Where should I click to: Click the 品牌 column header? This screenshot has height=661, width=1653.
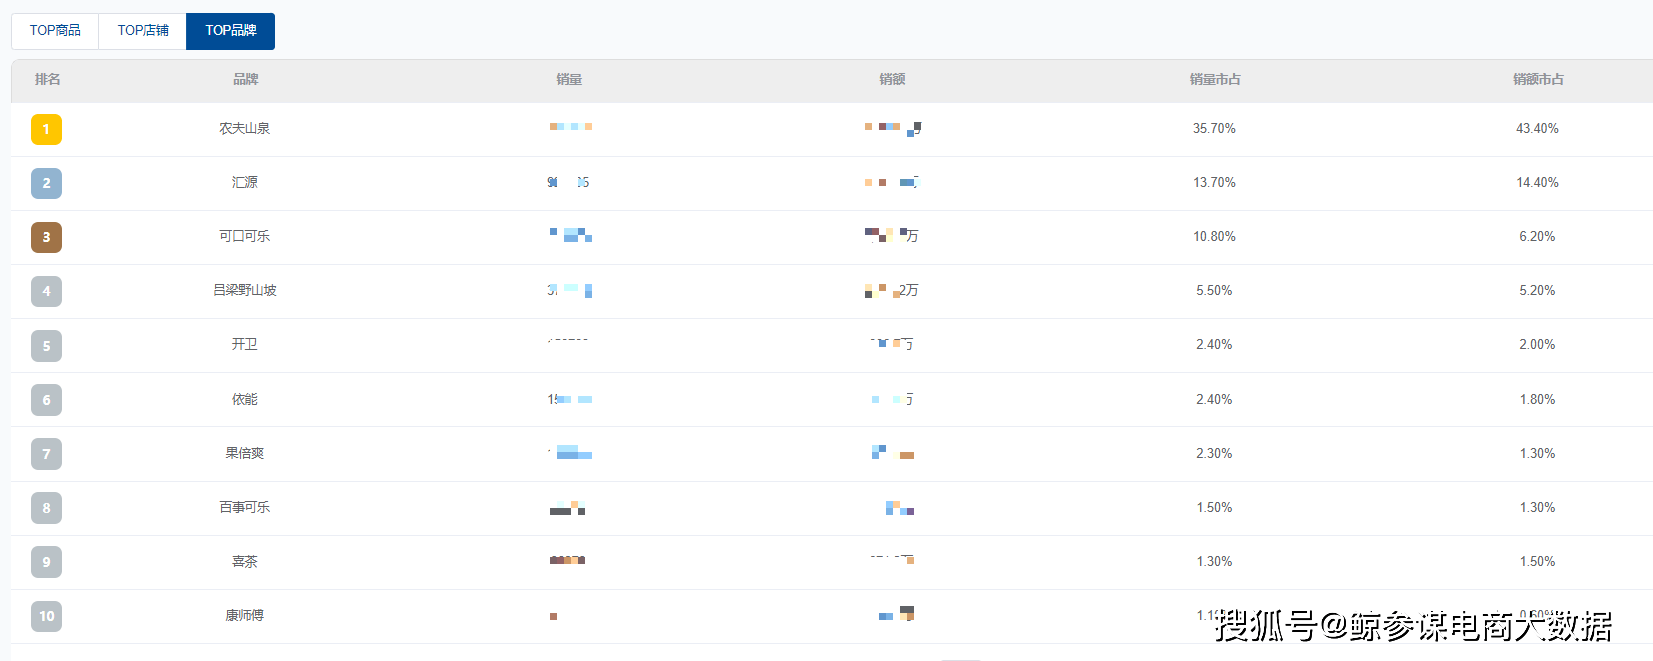[x=245, y=79]
